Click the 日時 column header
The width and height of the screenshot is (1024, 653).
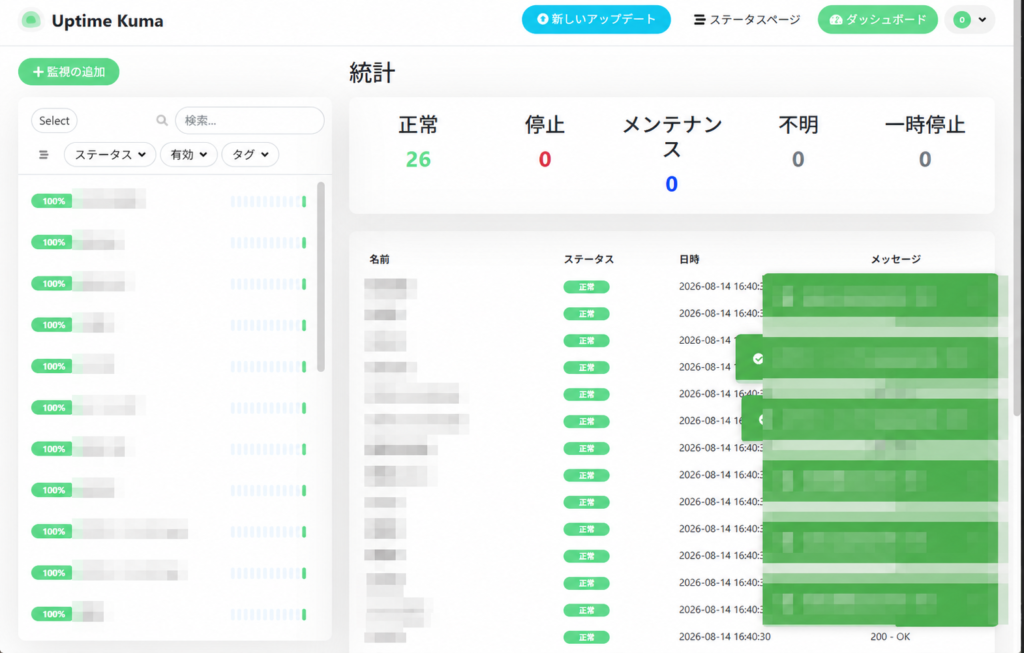click(689, 259)
